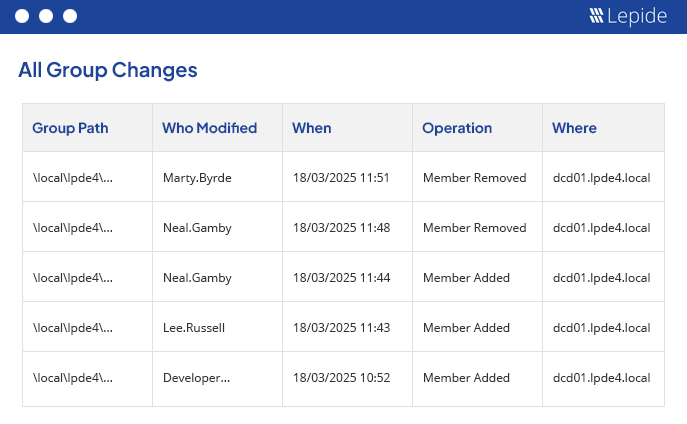The image size is (687, 424).
Task: Click Member Removed in Marty.Byrde row
Action: (474, 178)
